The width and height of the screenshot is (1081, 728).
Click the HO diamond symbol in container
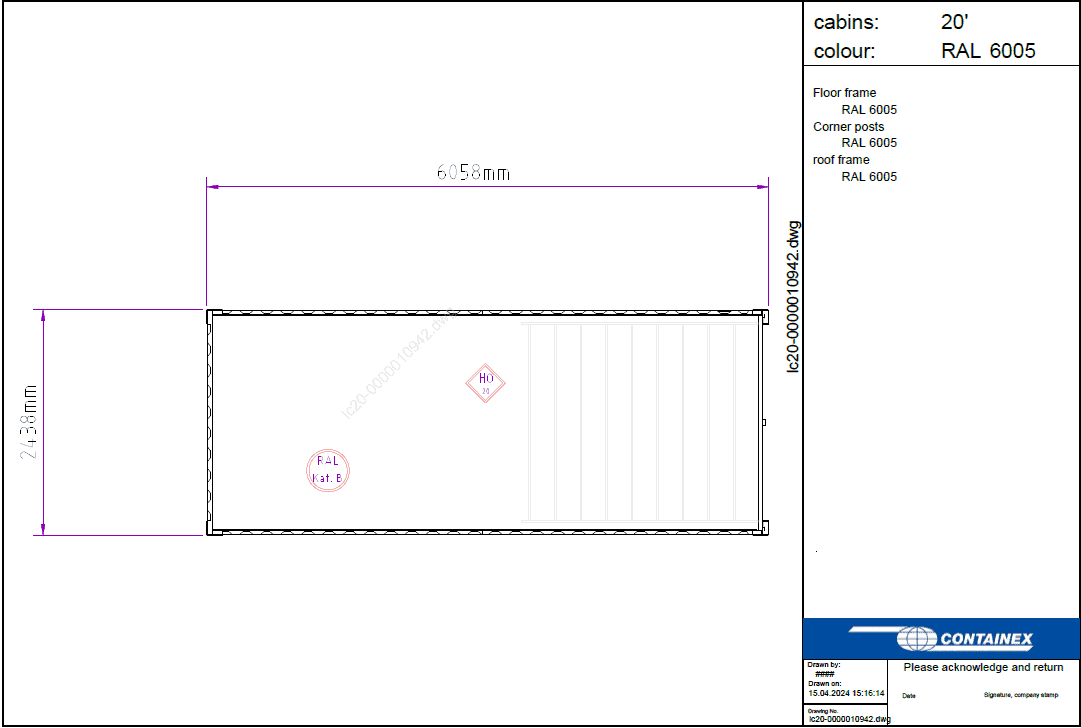(485, 383)
